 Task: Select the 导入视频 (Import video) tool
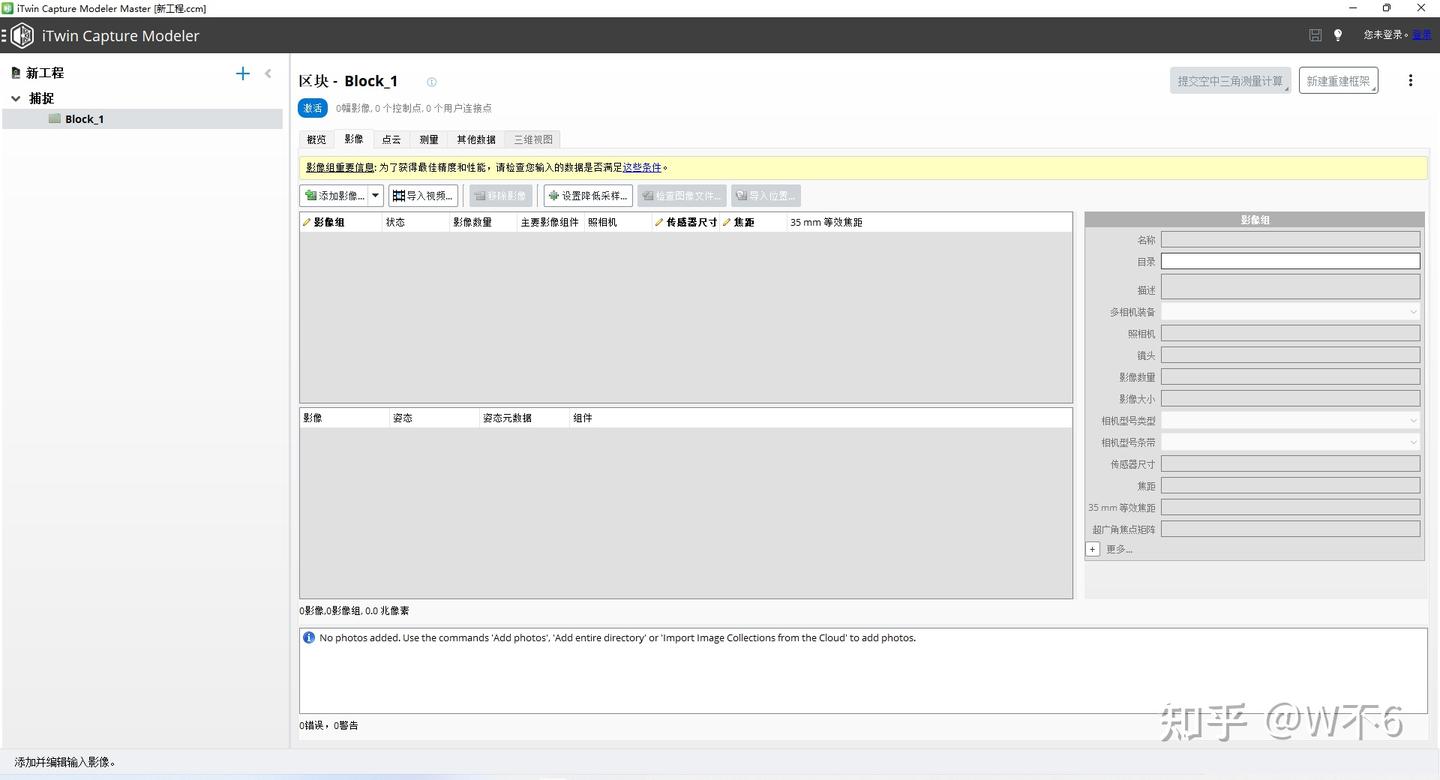pos(422,195)
